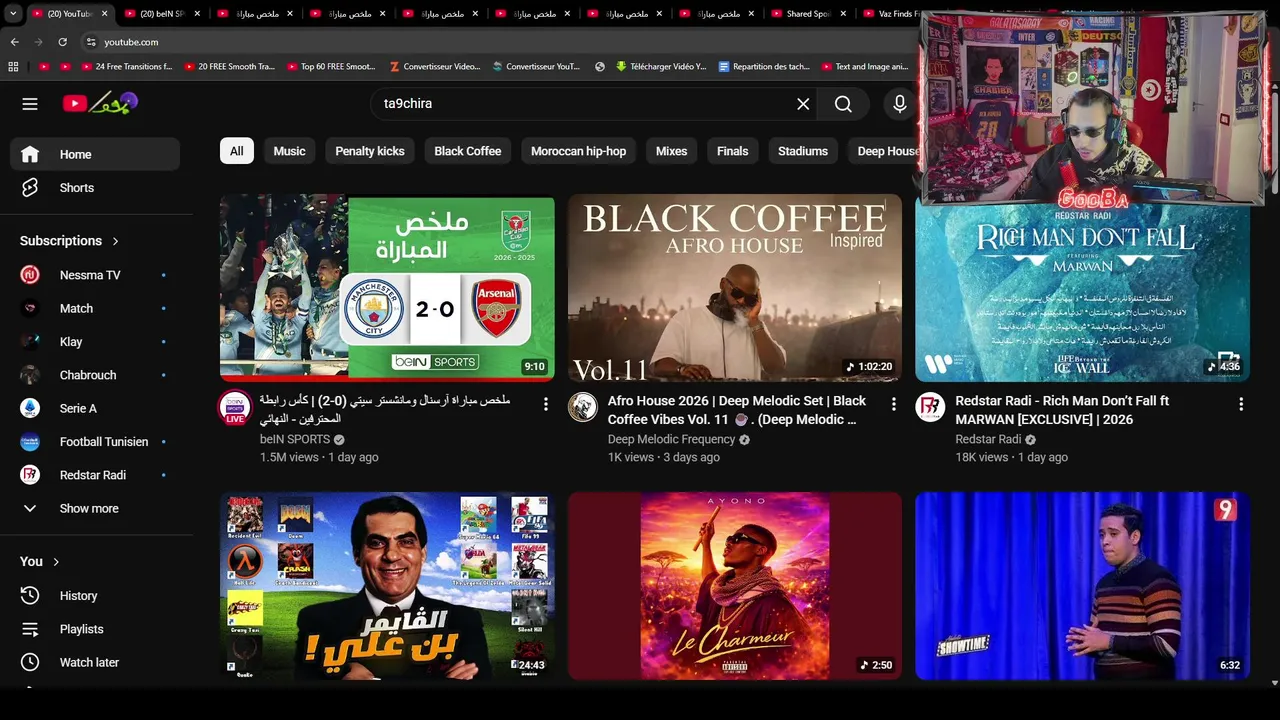Open the Repartition des tach... bookmark
The height and width of the screenshot is (720, 1280).
[x=763, y=67]
